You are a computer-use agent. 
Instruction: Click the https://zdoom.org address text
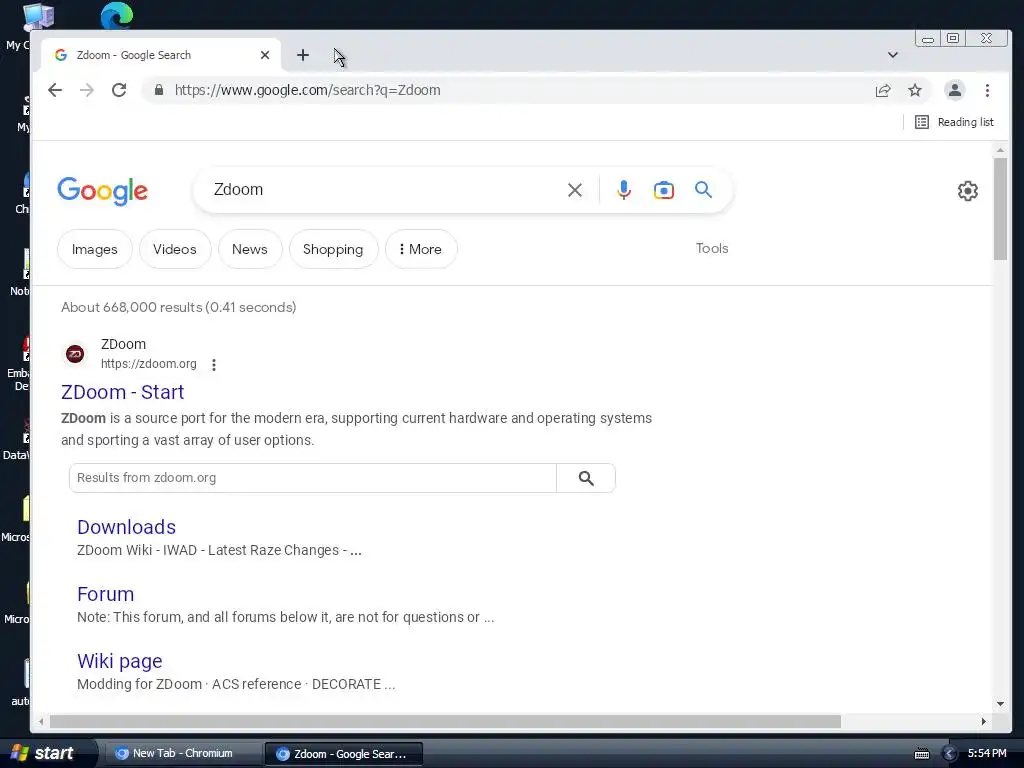point(149,364)
